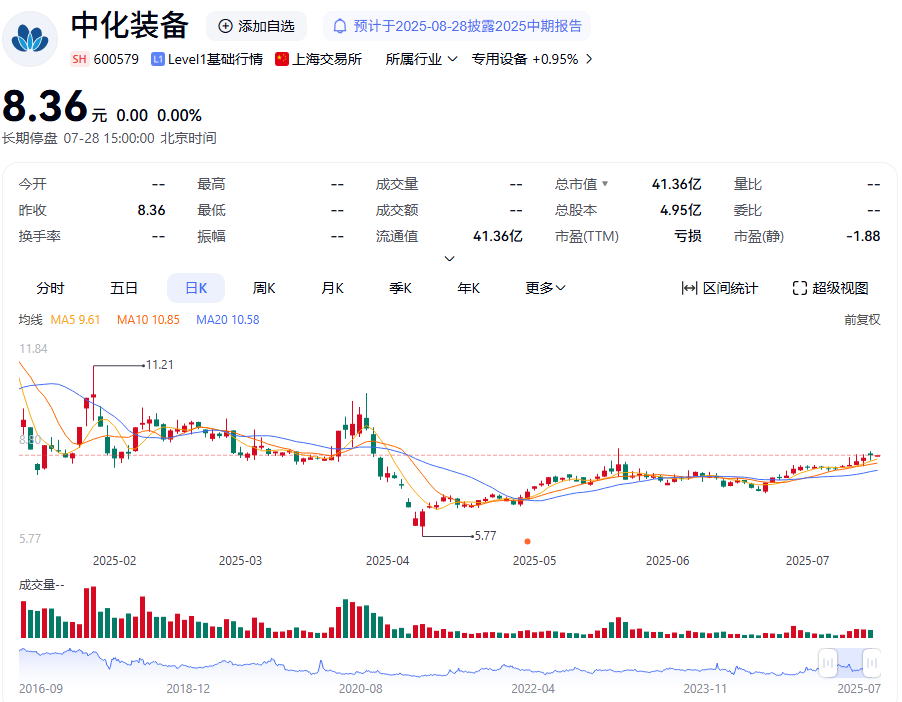The width and height of the screenshot is (902, 702).
Task: Open 专用设备 industry arrow
Action: [588, 59]
